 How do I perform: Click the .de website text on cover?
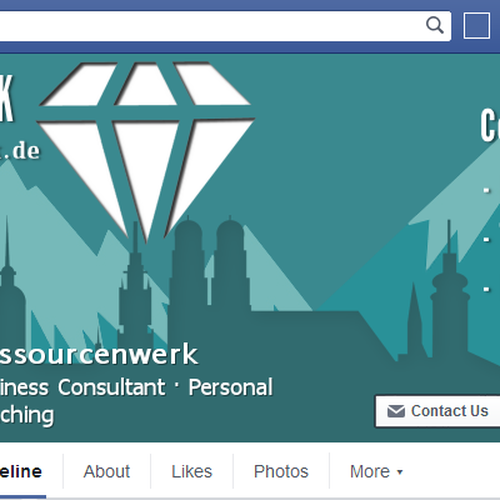[21, 151]
